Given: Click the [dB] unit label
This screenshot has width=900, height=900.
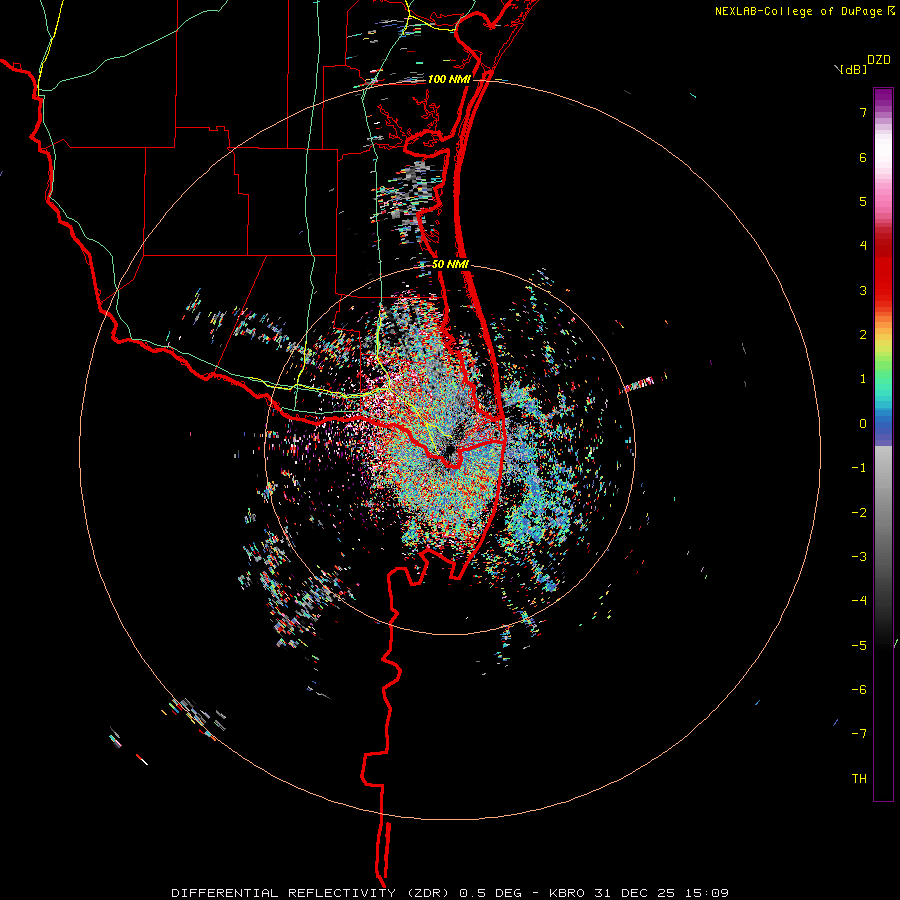Looking at the screenshot, I should pyautogui.click(x=853, y=70).
